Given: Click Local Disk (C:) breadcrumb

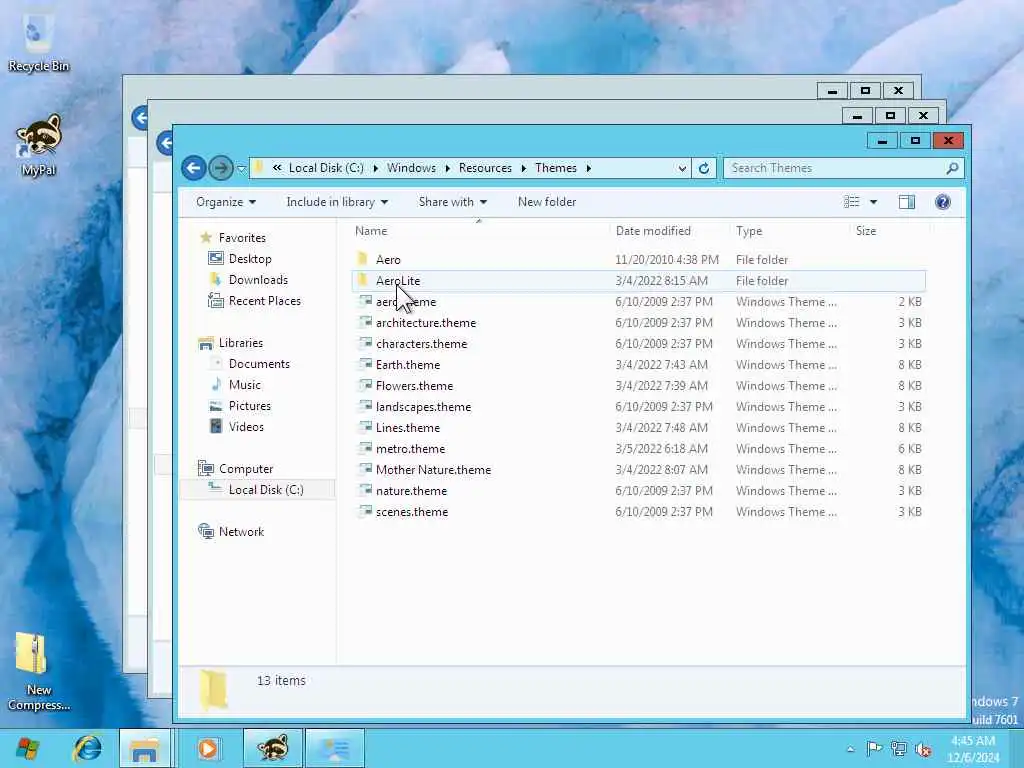Looking at the screenshot, I should [x=326, y=168].
